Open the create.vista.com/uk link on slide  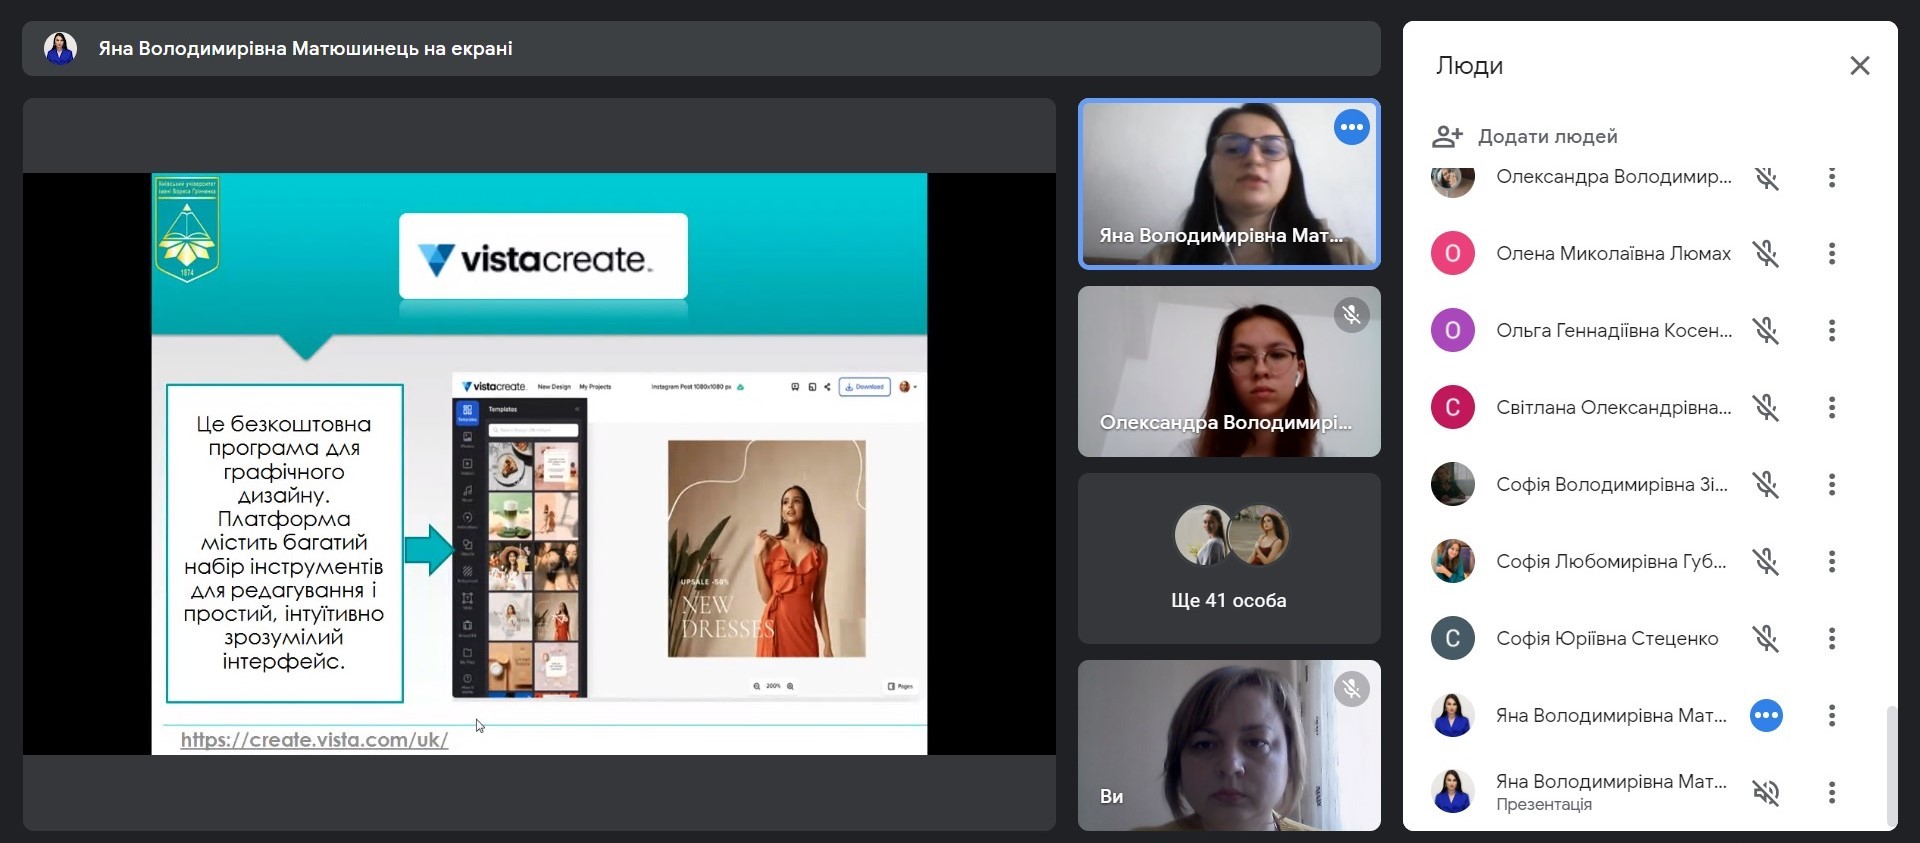pyautogui.click(x=314, y=740)
